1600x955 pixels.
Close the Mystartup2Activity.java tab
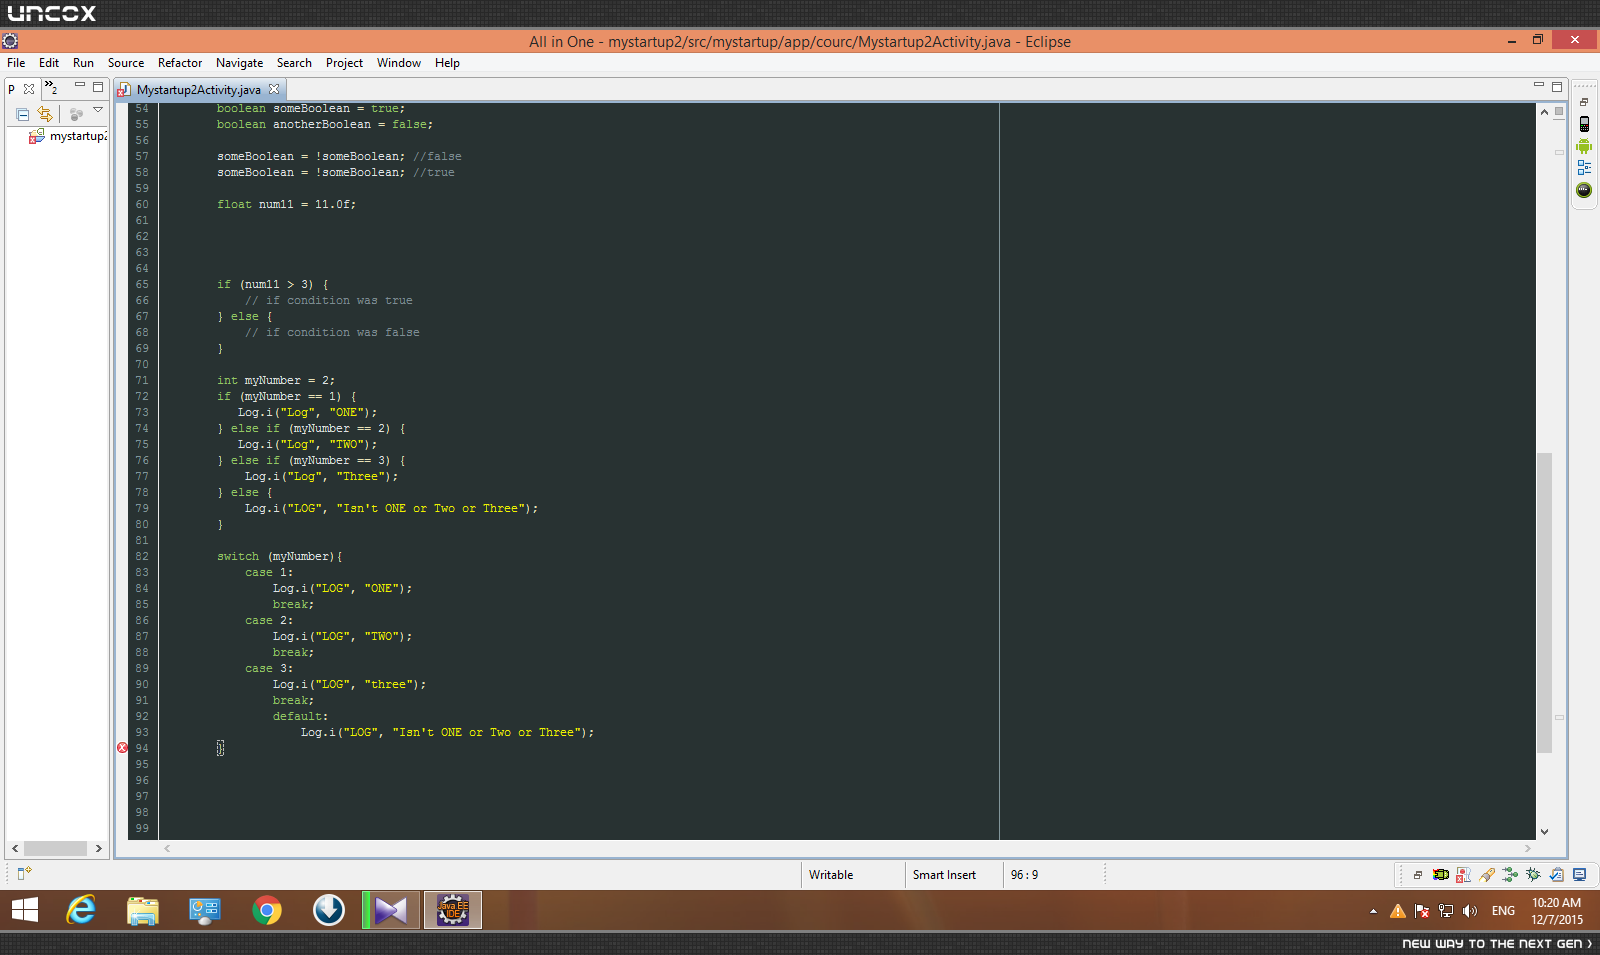point(274,89)
